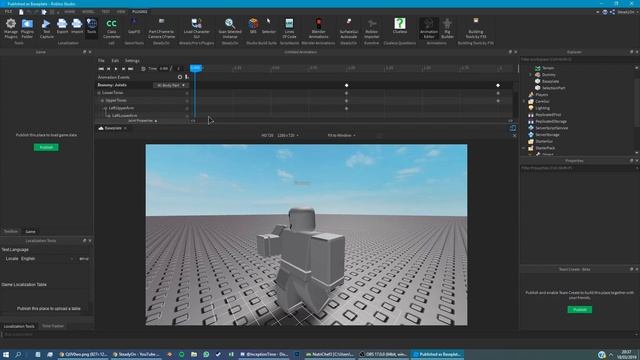Toggle the Animation Editor plugin
This screenshot has width=640, height=360.
click(429, 28)
